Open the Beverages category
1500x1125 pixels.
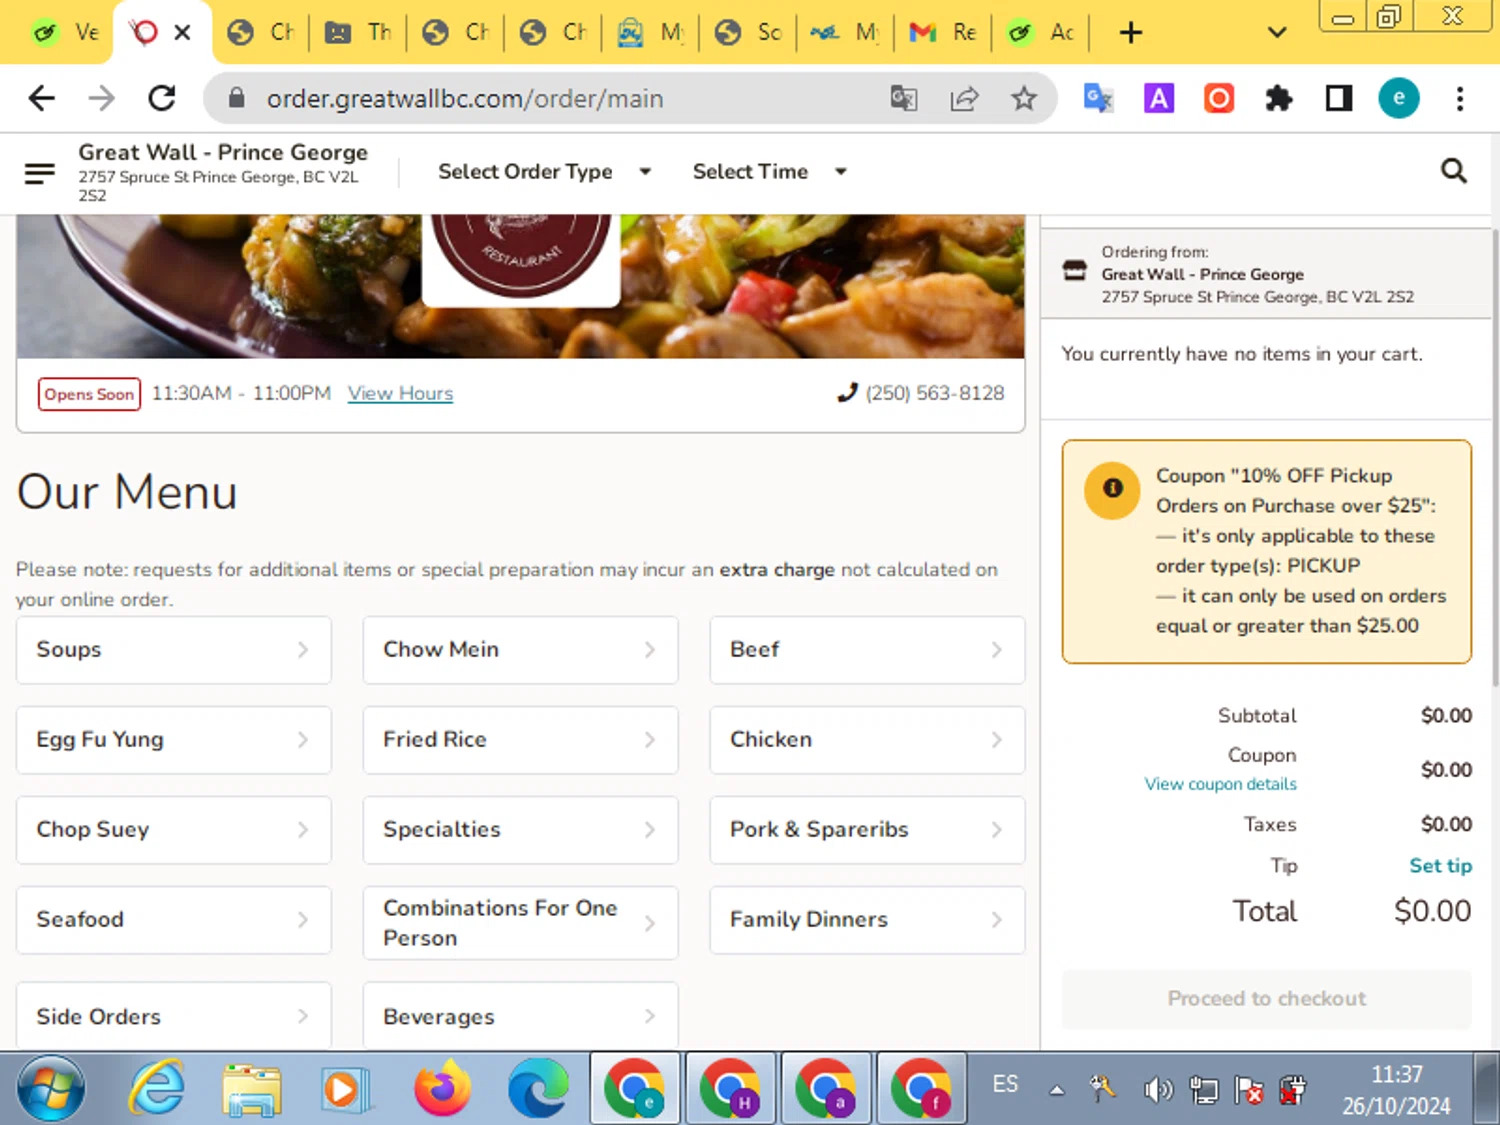click(520, 1016)
